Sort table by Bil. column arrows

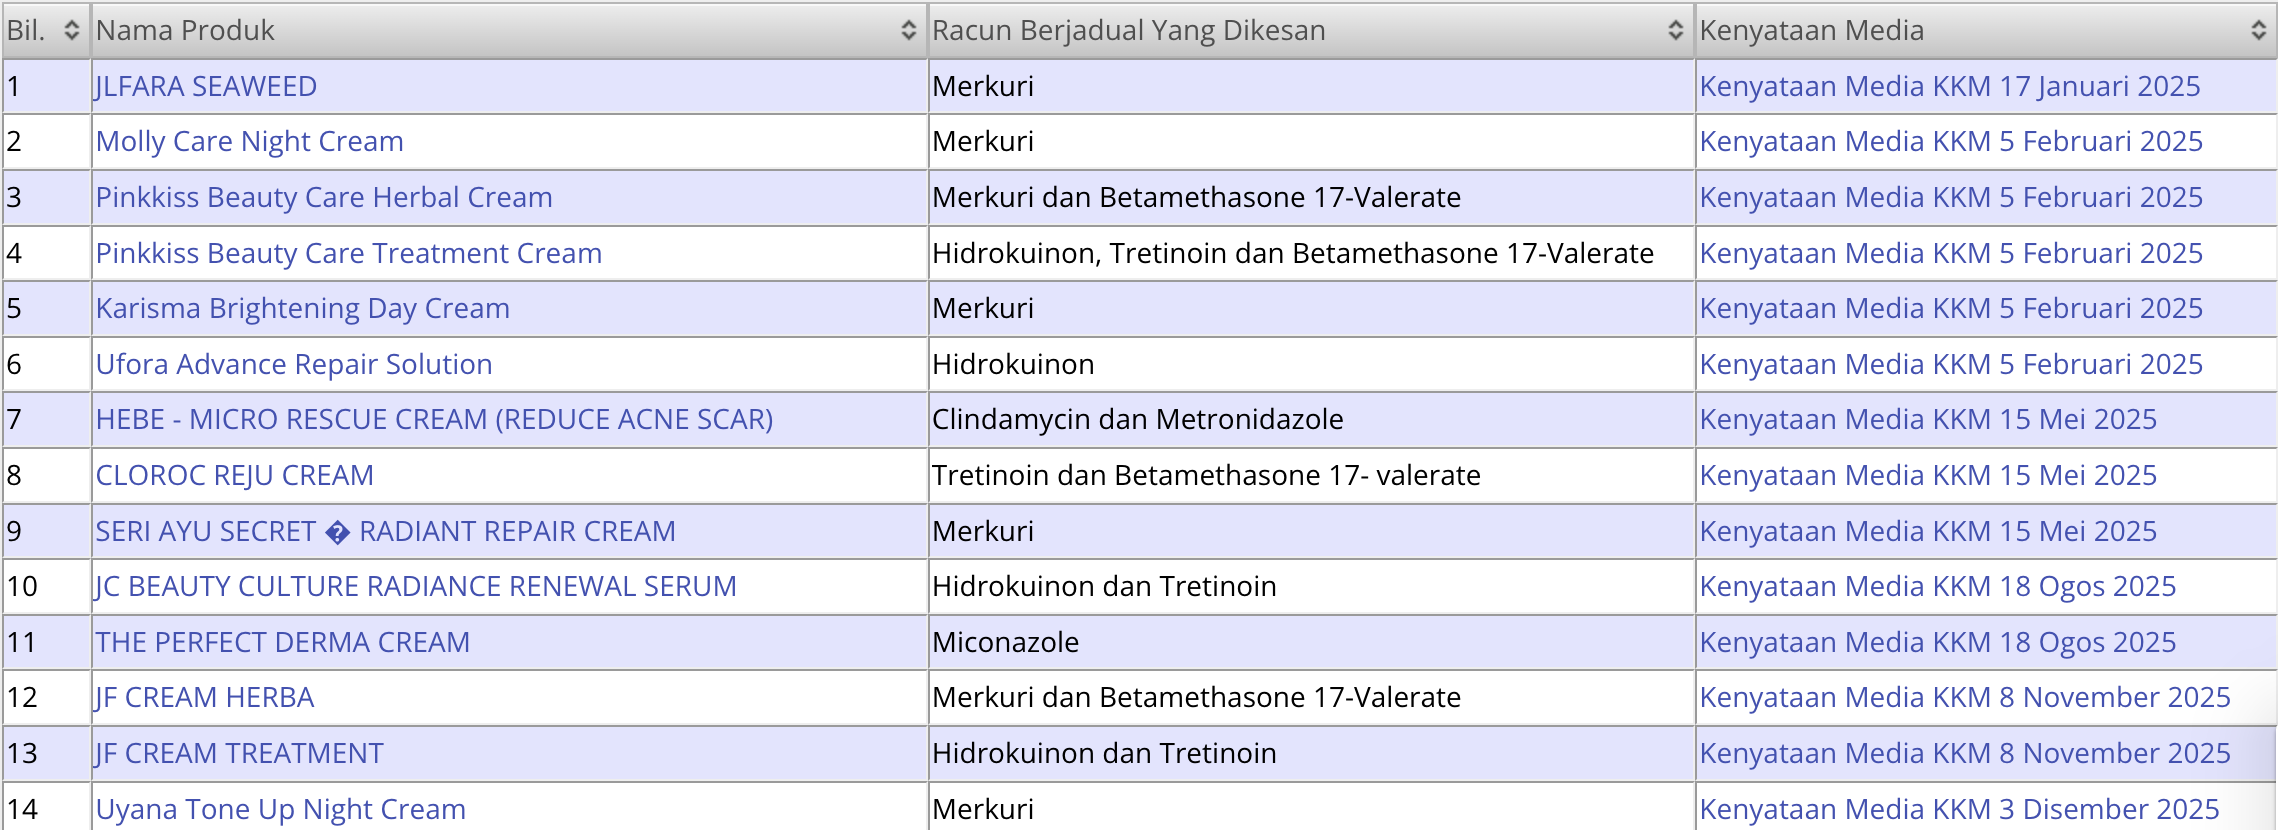point(71,31)
